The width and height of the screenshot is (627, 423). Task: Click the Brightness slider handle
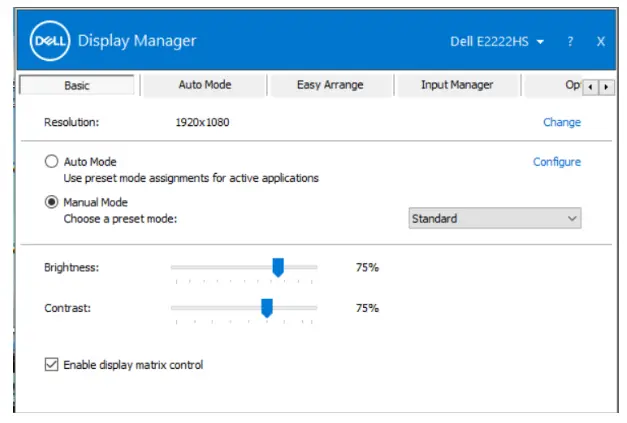(x=278, y=267)
